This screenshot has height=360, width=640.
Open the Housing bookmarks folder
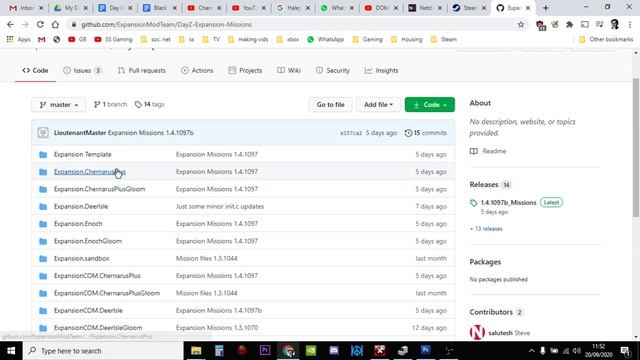[x=407, y=39]
